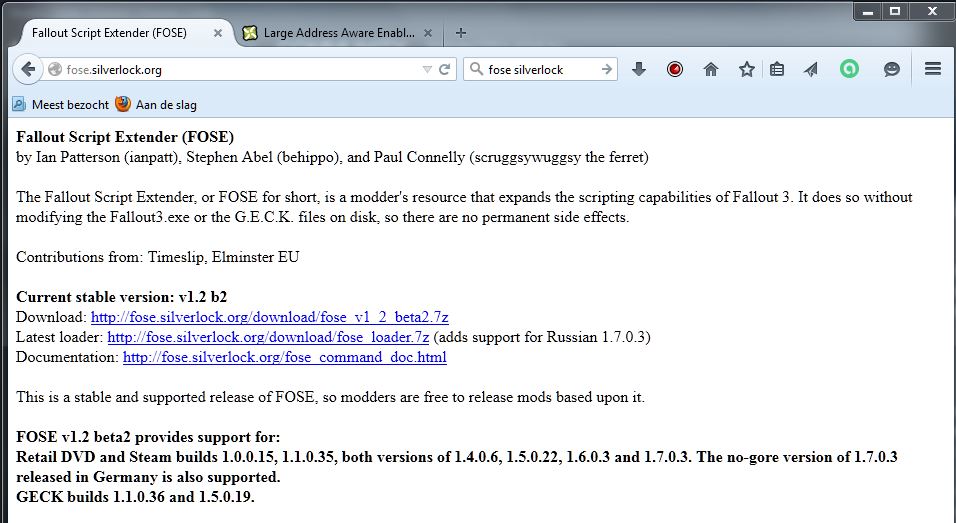Reload the page with the refresh icon
Image resolution: width=956 pixels, height=523 pixels.
tap(444, 69)
